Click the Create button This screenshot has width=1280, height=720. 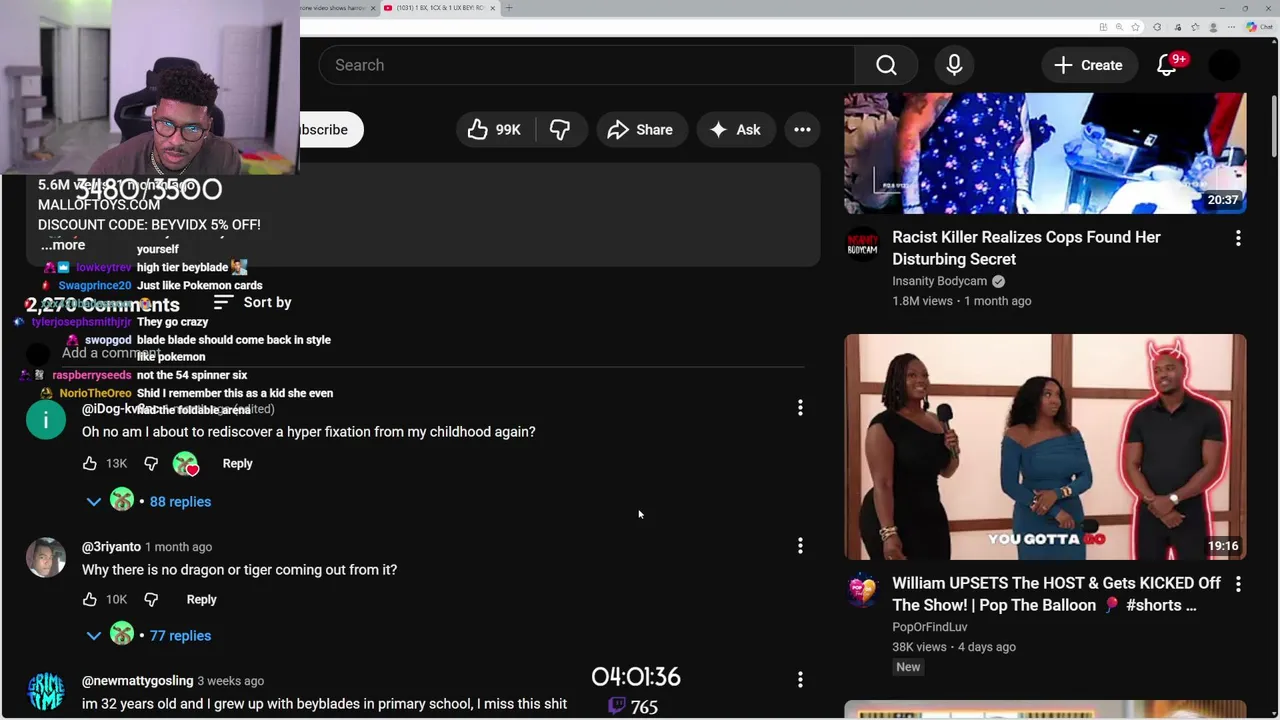[x=1089, y=65]
